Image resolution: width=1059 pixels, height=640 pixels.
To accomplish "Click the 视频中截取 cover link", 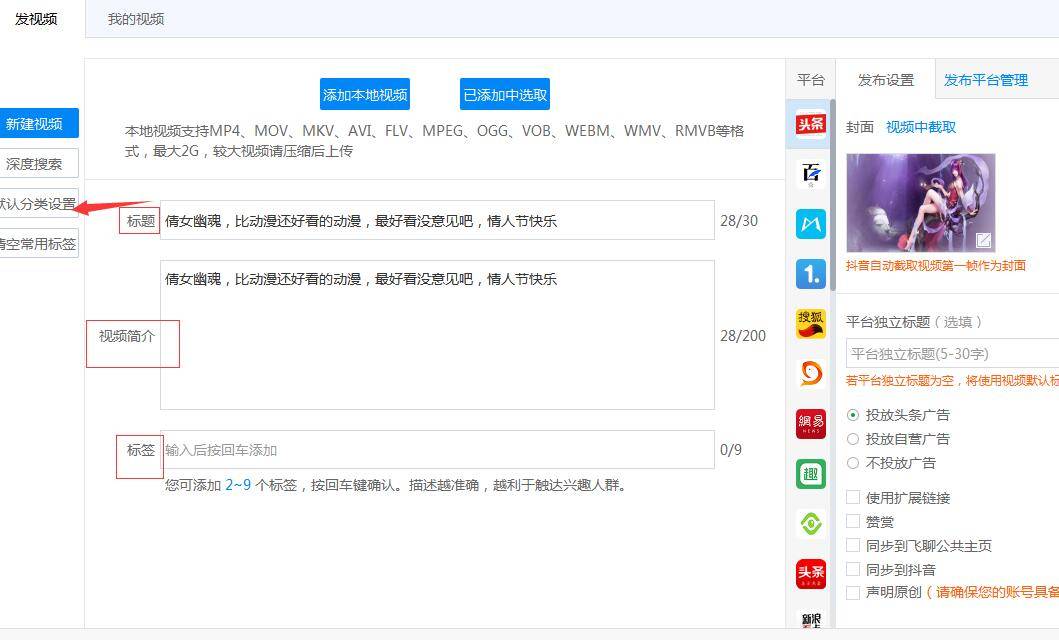I will 921,127.
